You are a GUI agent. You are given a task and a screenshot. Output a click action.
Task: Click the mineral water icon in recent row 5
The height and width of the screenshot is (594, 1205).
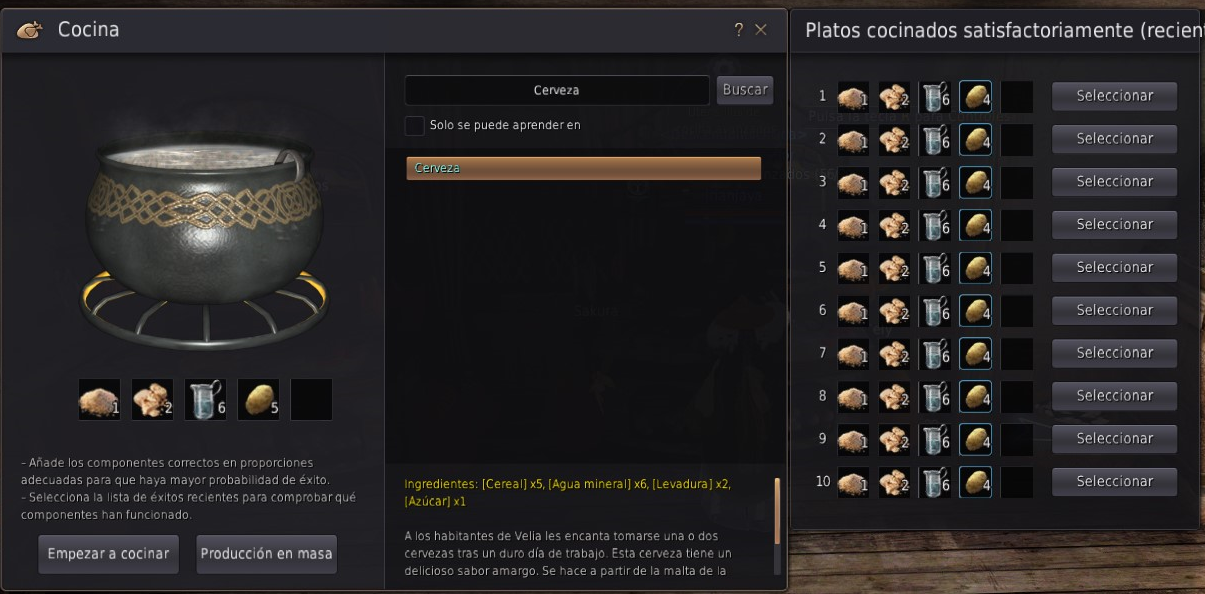coord(935,268)
